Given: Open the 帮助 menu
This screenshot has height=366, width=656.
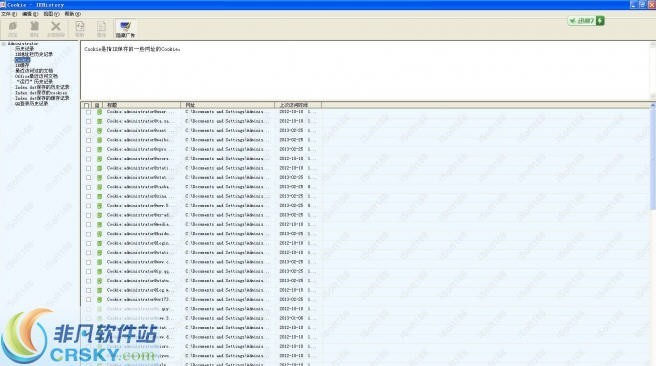Looking at the screenshot, I should (x=72, y=14).
